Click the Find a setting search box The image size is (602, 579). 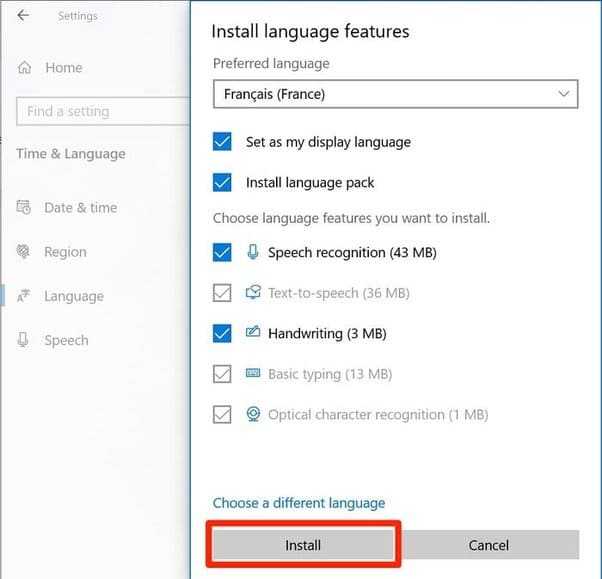click(100, 111)
